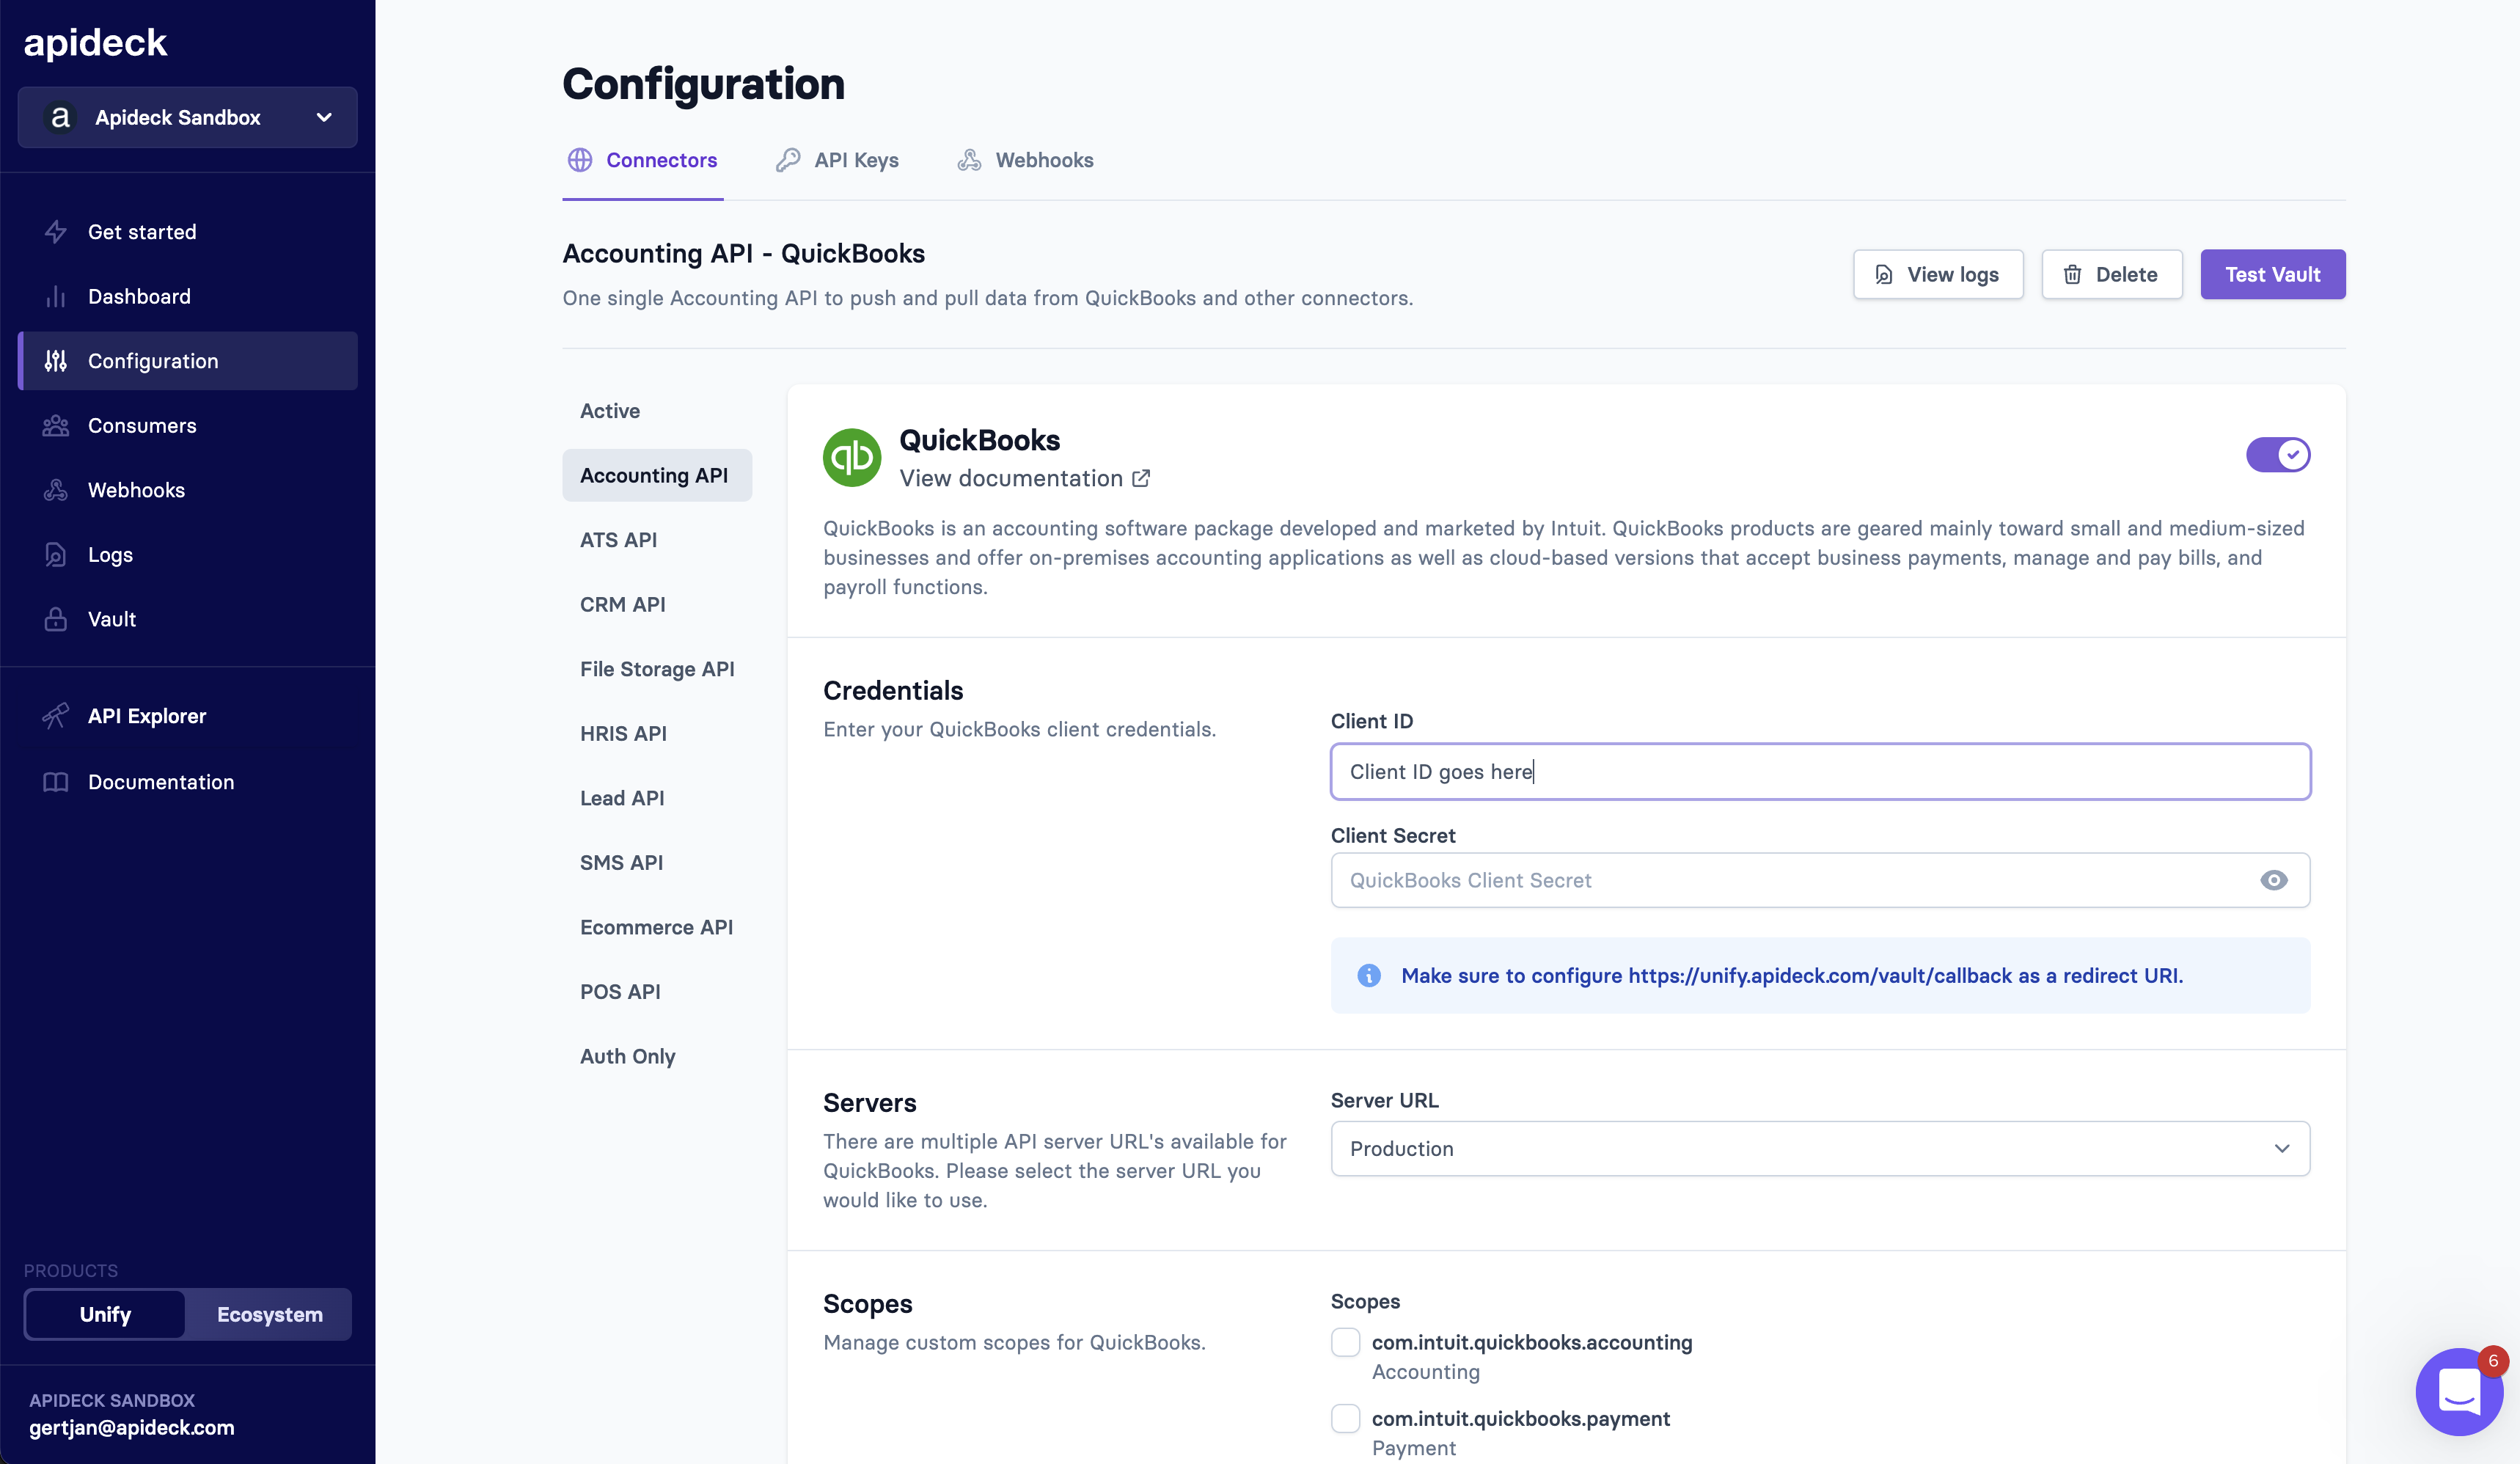Show the Client Secret with eye icon
The image size is (2520, 1464).
tap(2273, 880)
